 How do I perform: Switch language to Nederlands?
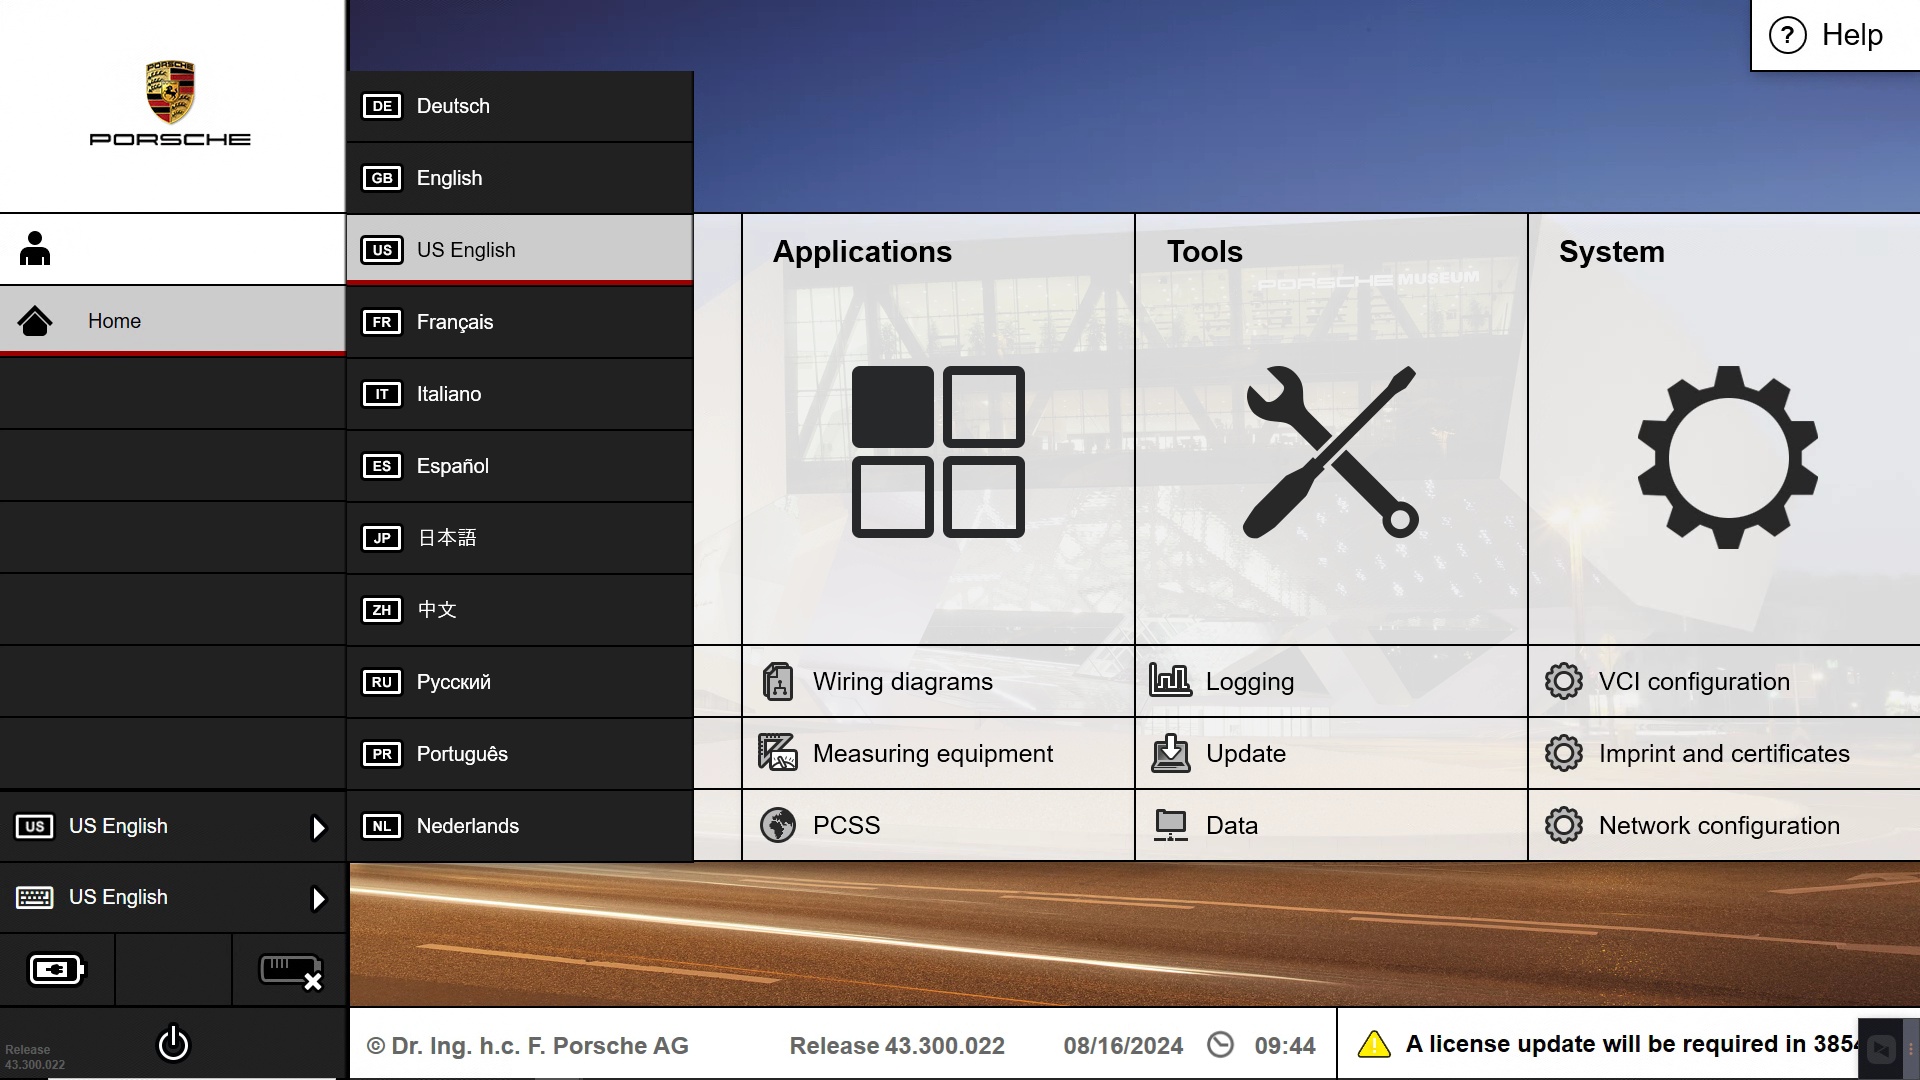pyautogui.click(x=520, y=826)
